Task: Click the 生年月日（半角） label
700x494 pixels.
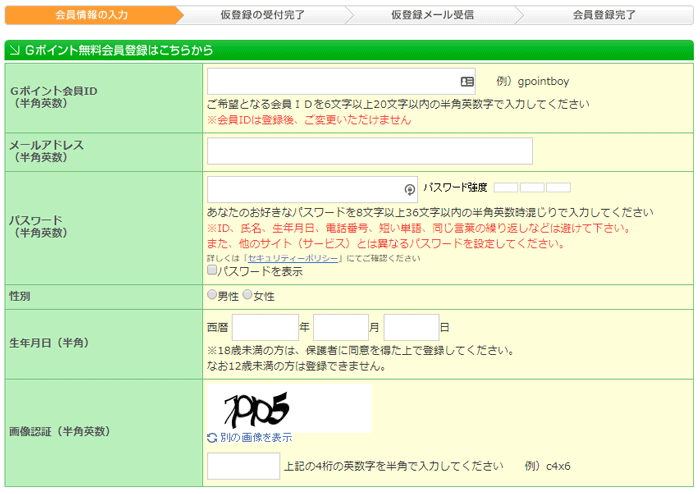Action: coord(49,343)
